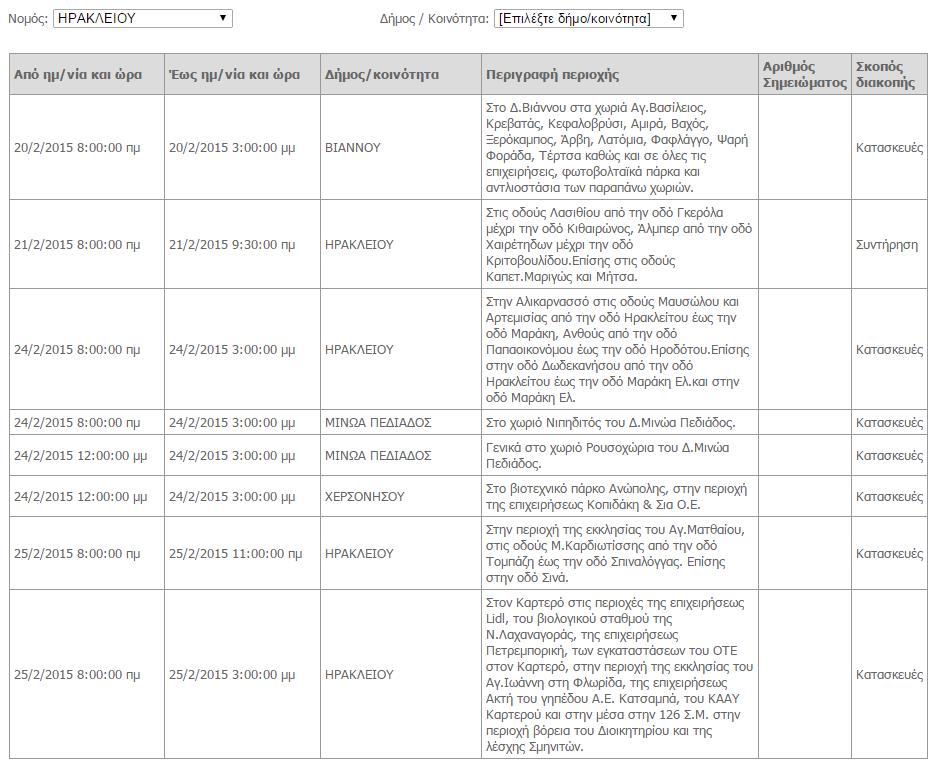Screen dimensions: 930x762
Task: Click the Δ.Βιάννου villages description cell
Action: pyautogui.click(x=617, y=148)
